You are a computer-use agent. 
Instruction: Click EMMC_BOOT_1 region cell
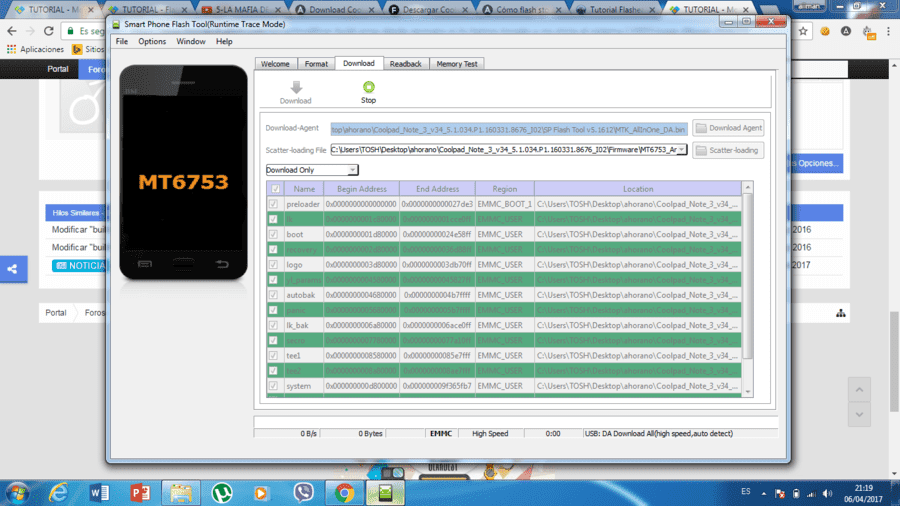505,204
